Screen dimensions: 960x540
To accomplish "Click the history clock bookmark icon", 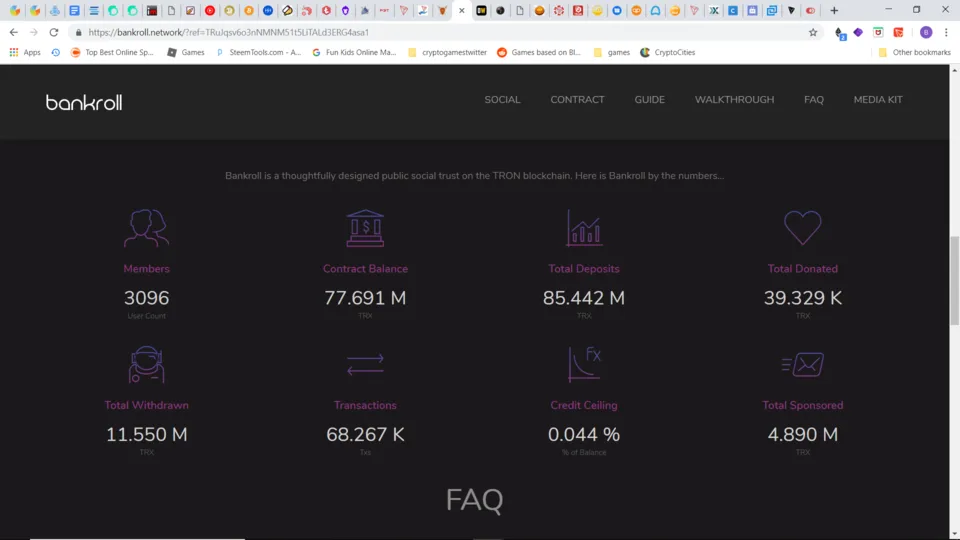I will point(56,53).
